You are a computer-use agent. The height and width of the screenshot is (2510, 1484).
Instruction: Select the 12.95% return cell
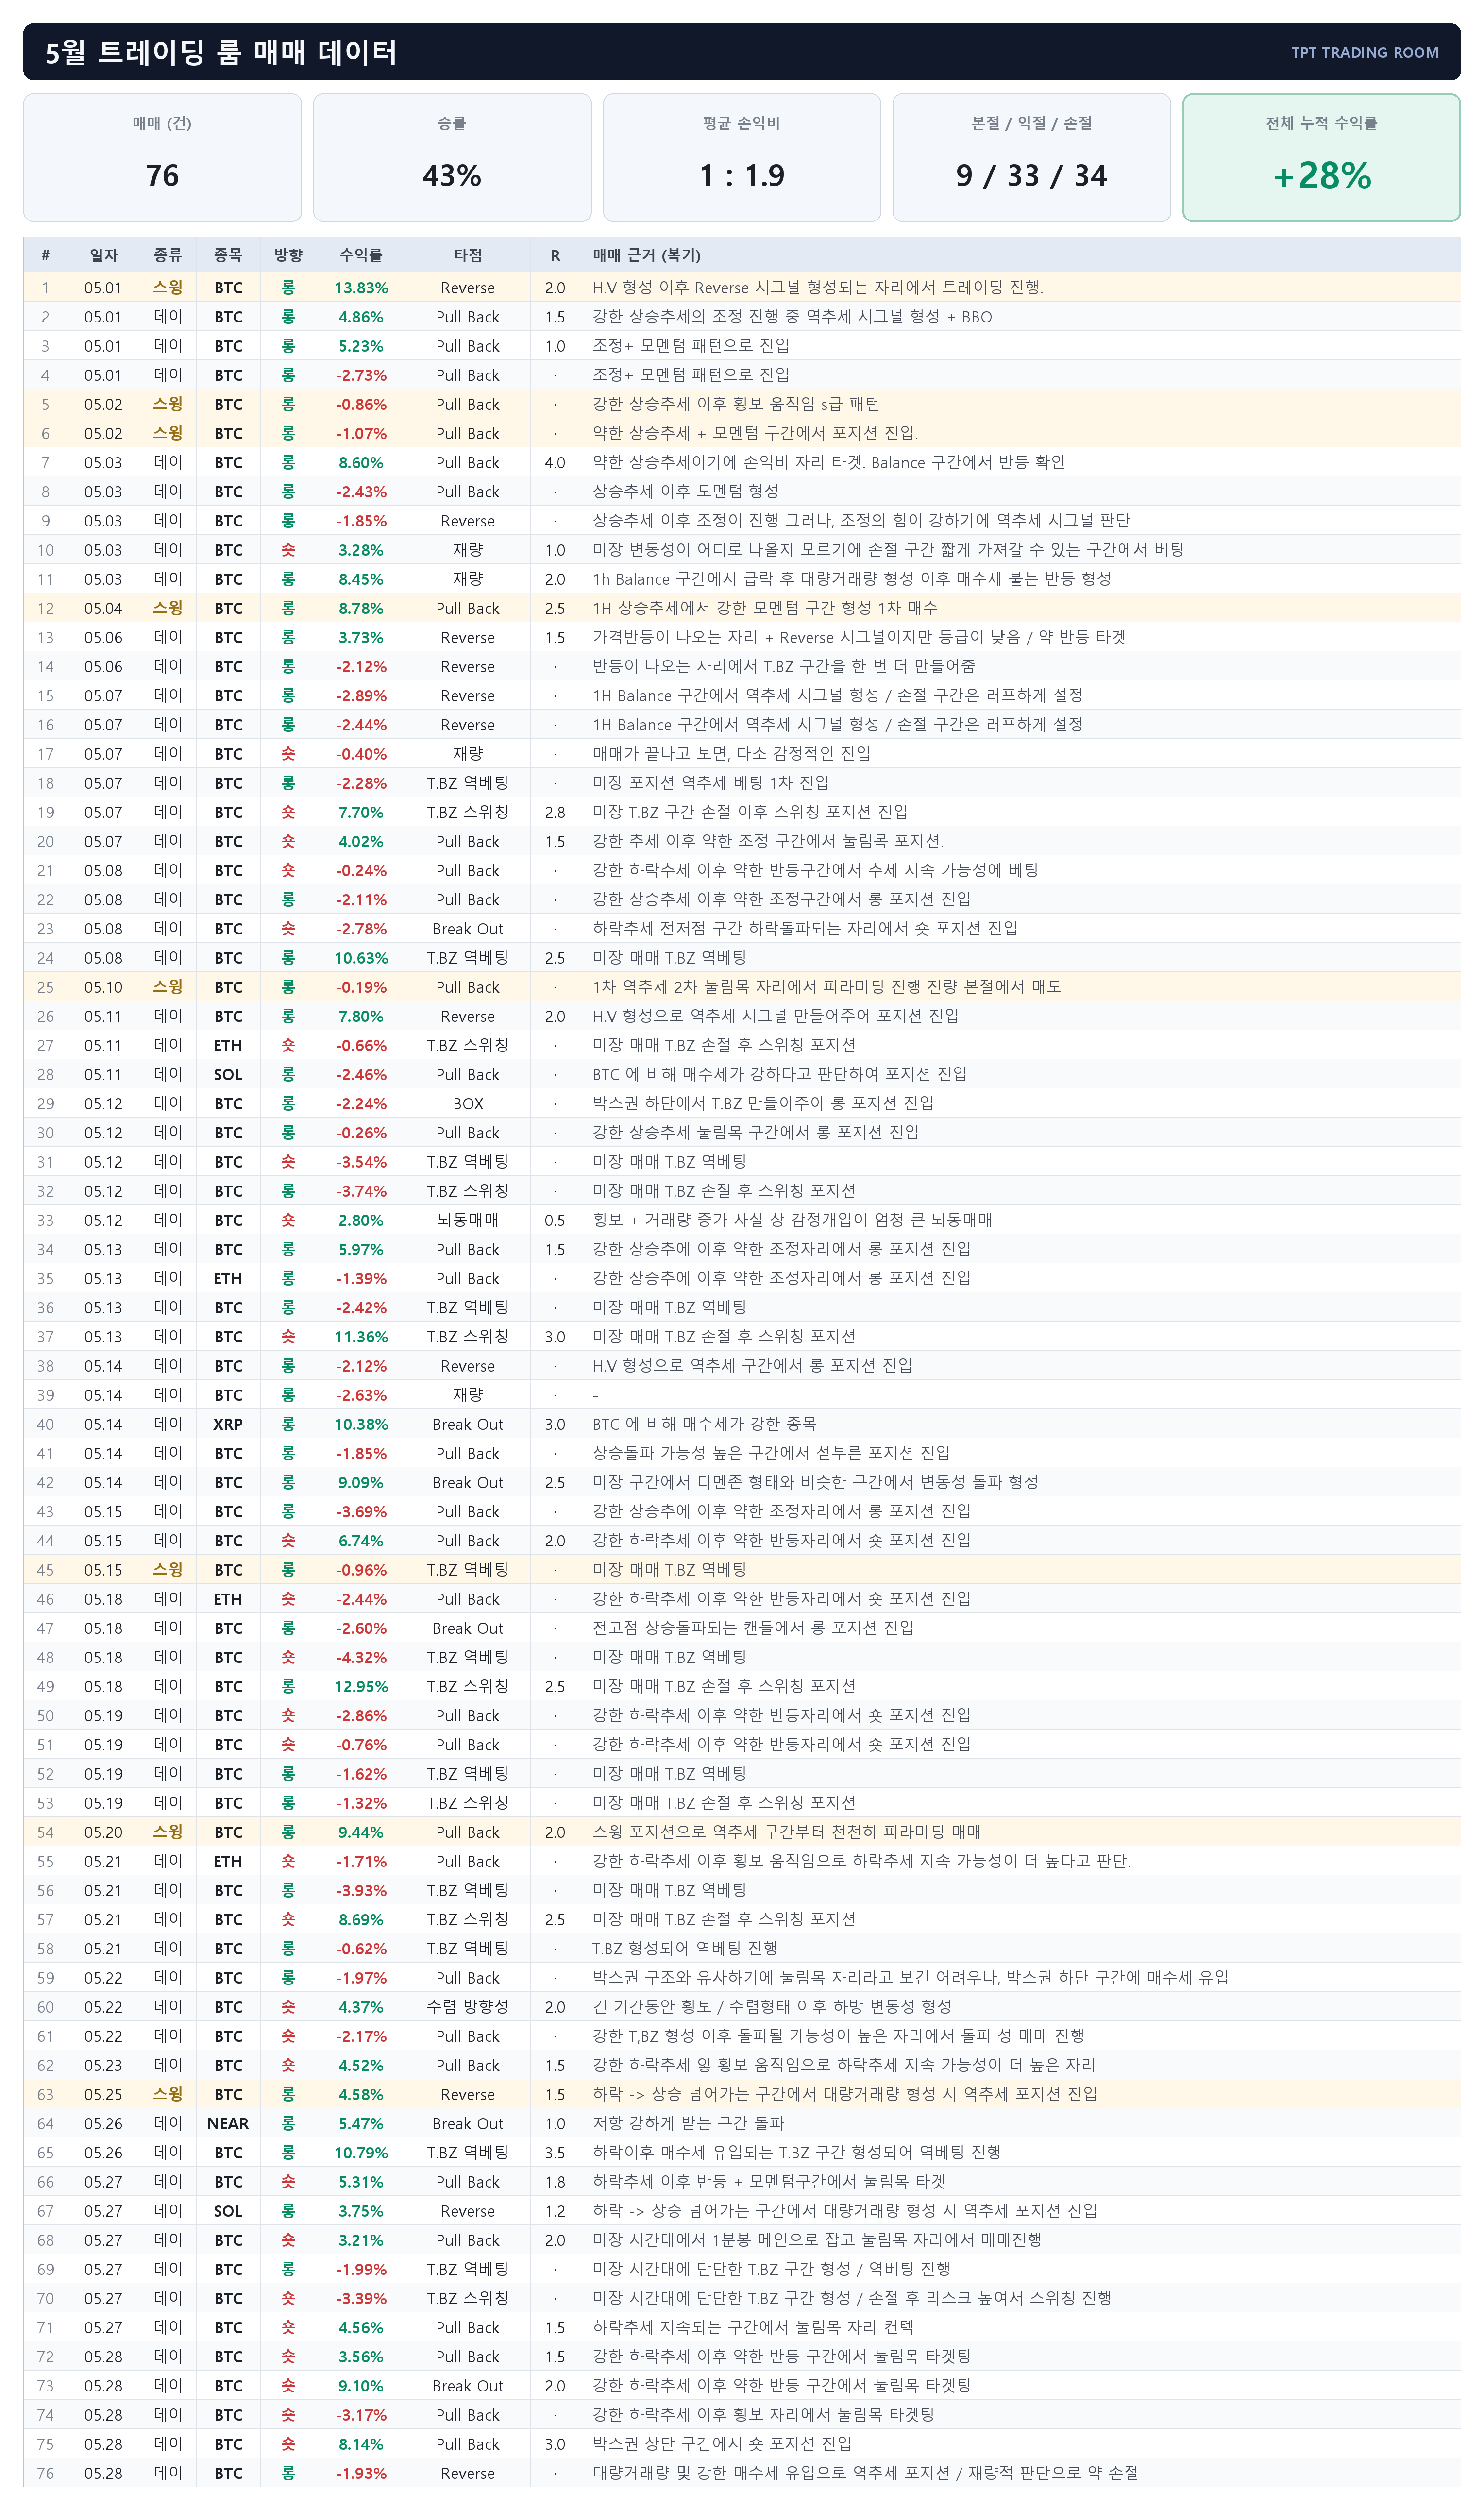click(361, 1687)
